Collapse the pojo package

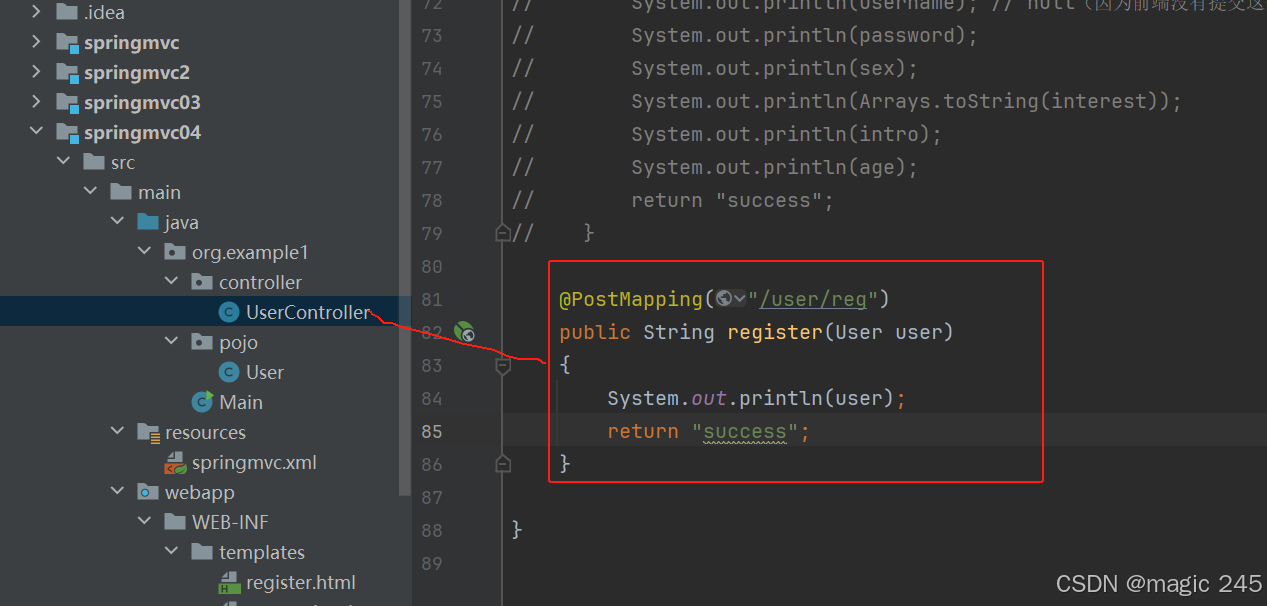(x=172, y=342)
